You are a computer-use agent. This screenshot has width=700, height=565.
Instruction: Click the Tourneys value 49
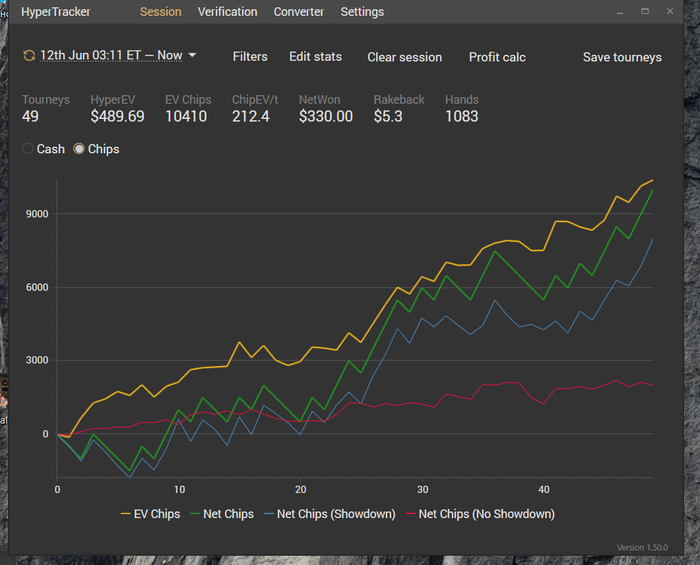point(30,116)
